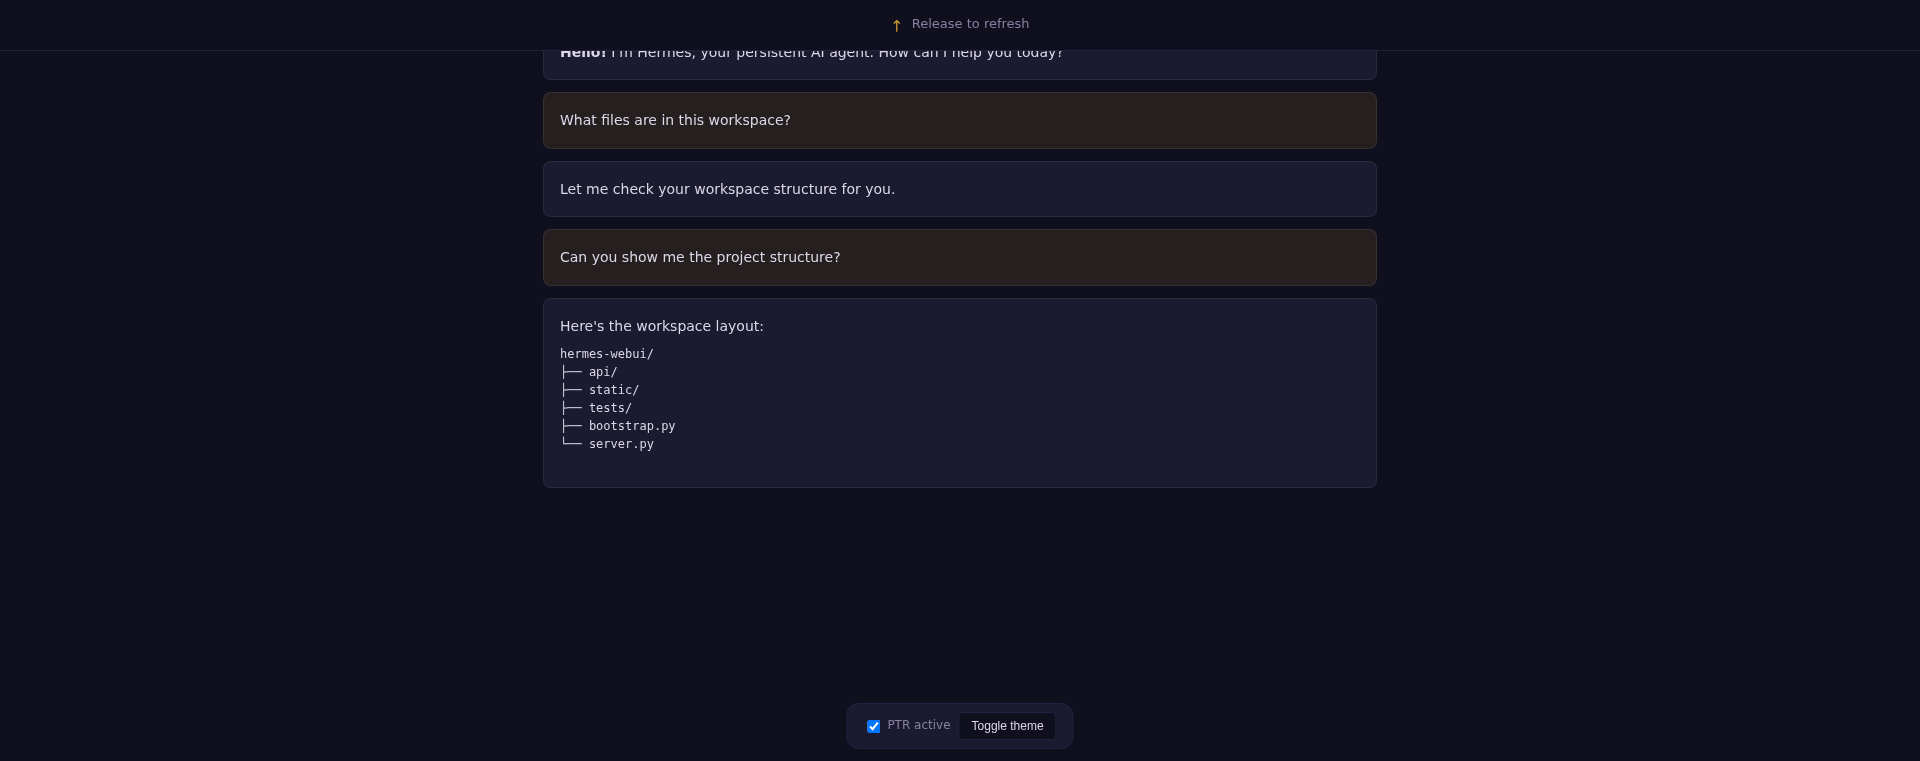Click the 'Release to refresh' indicator text
The width and height of the screenshot is (1920, 761).
(x=970, y=24)
